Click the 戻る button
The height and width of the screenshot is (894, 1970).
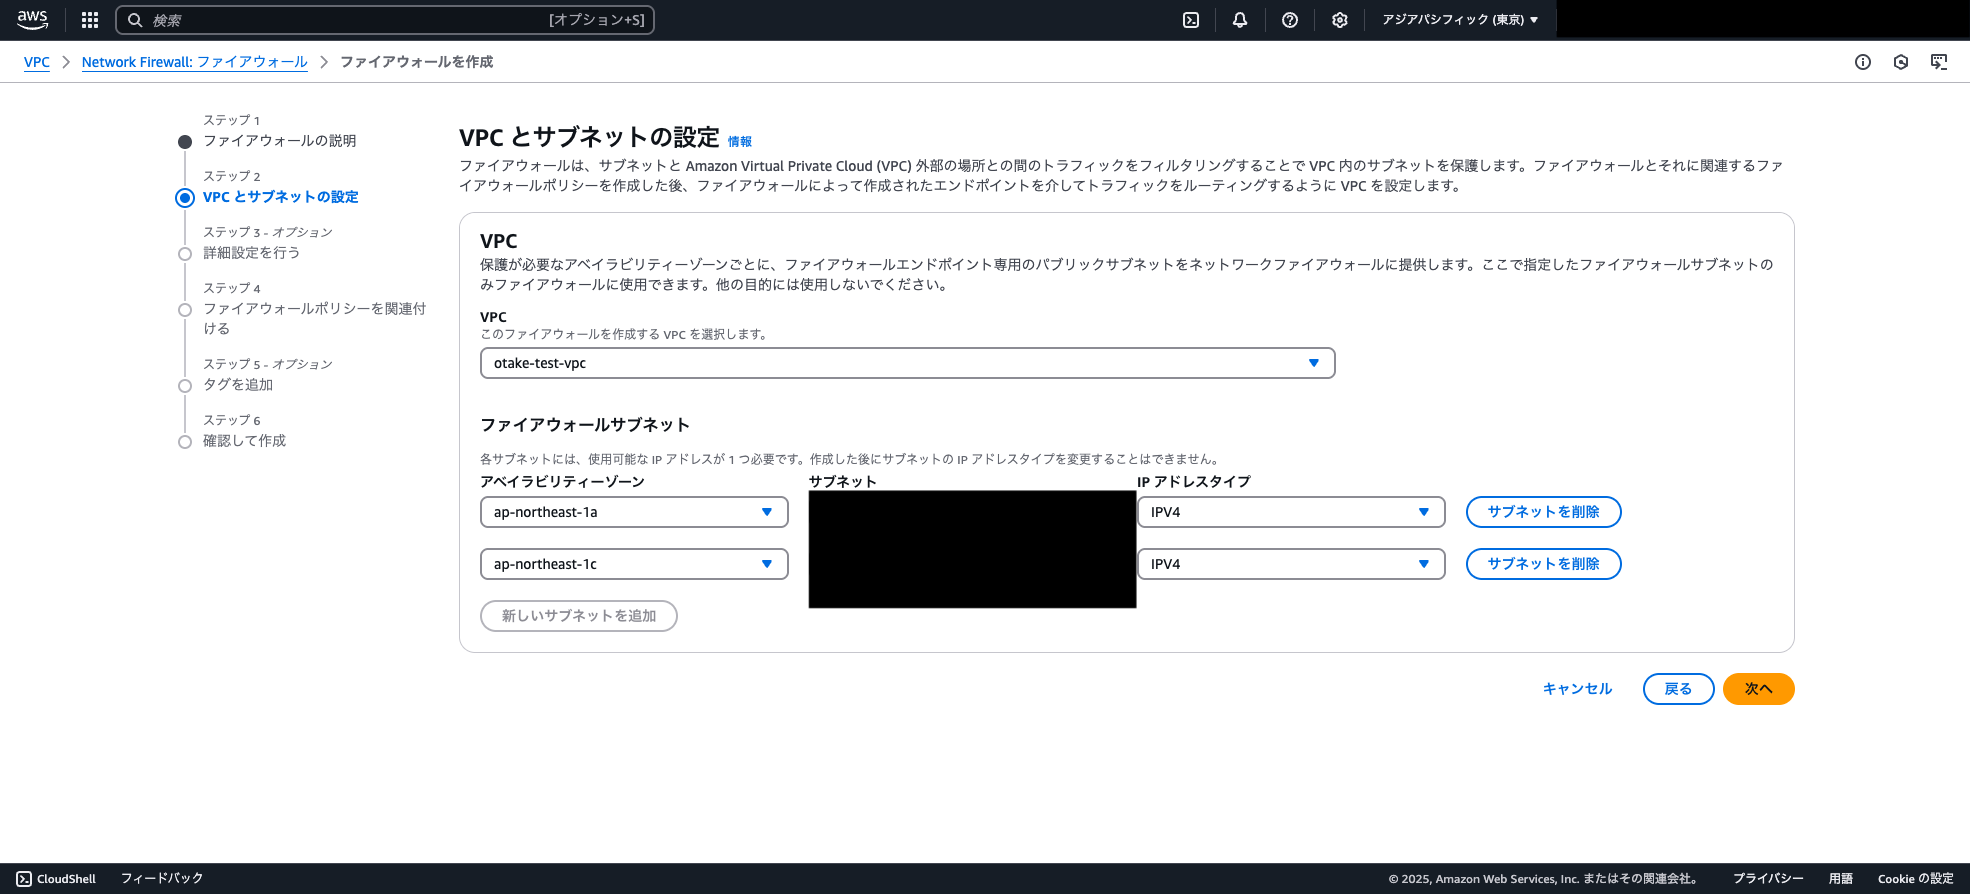[x=1678, y=689]
